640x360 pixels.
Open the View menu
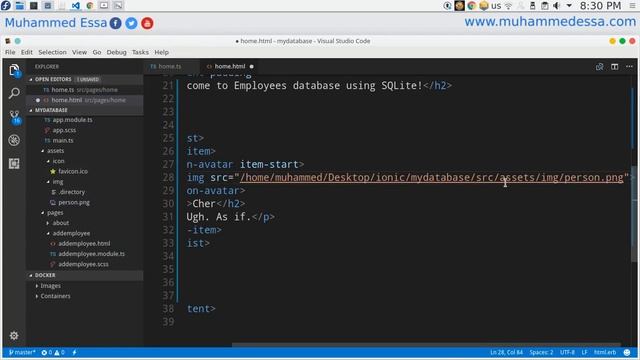pos(79,52)
